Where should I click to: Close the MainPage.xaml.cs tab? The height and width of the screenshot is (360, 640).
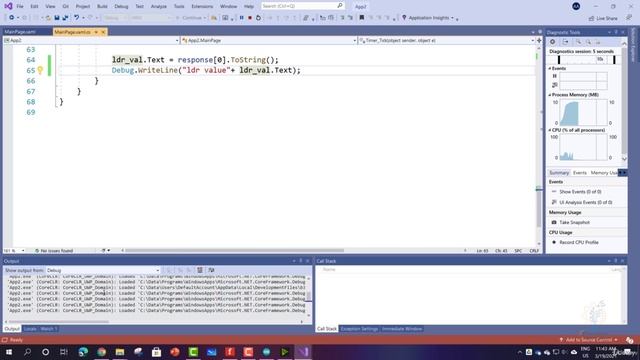tap(103, 32)
